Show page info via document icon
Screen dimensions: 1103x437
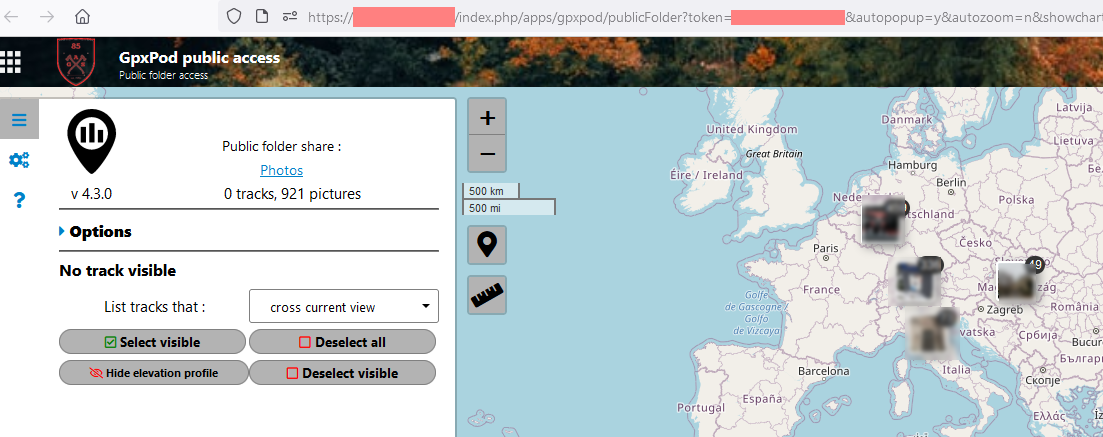[262, 16]
